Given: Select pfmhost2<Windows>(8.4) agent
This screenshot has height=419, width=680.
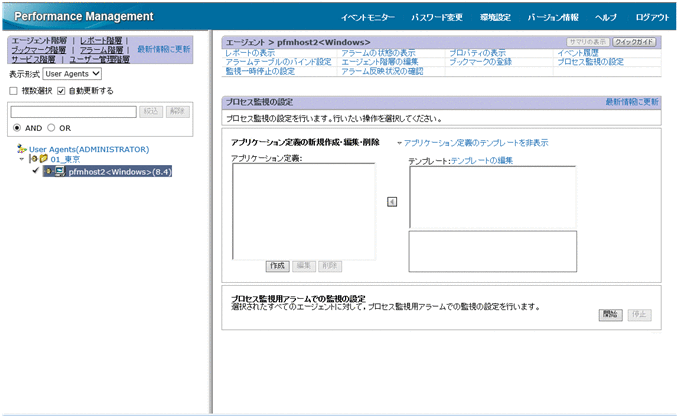Looking at the screenshot, I should (120, 172).
